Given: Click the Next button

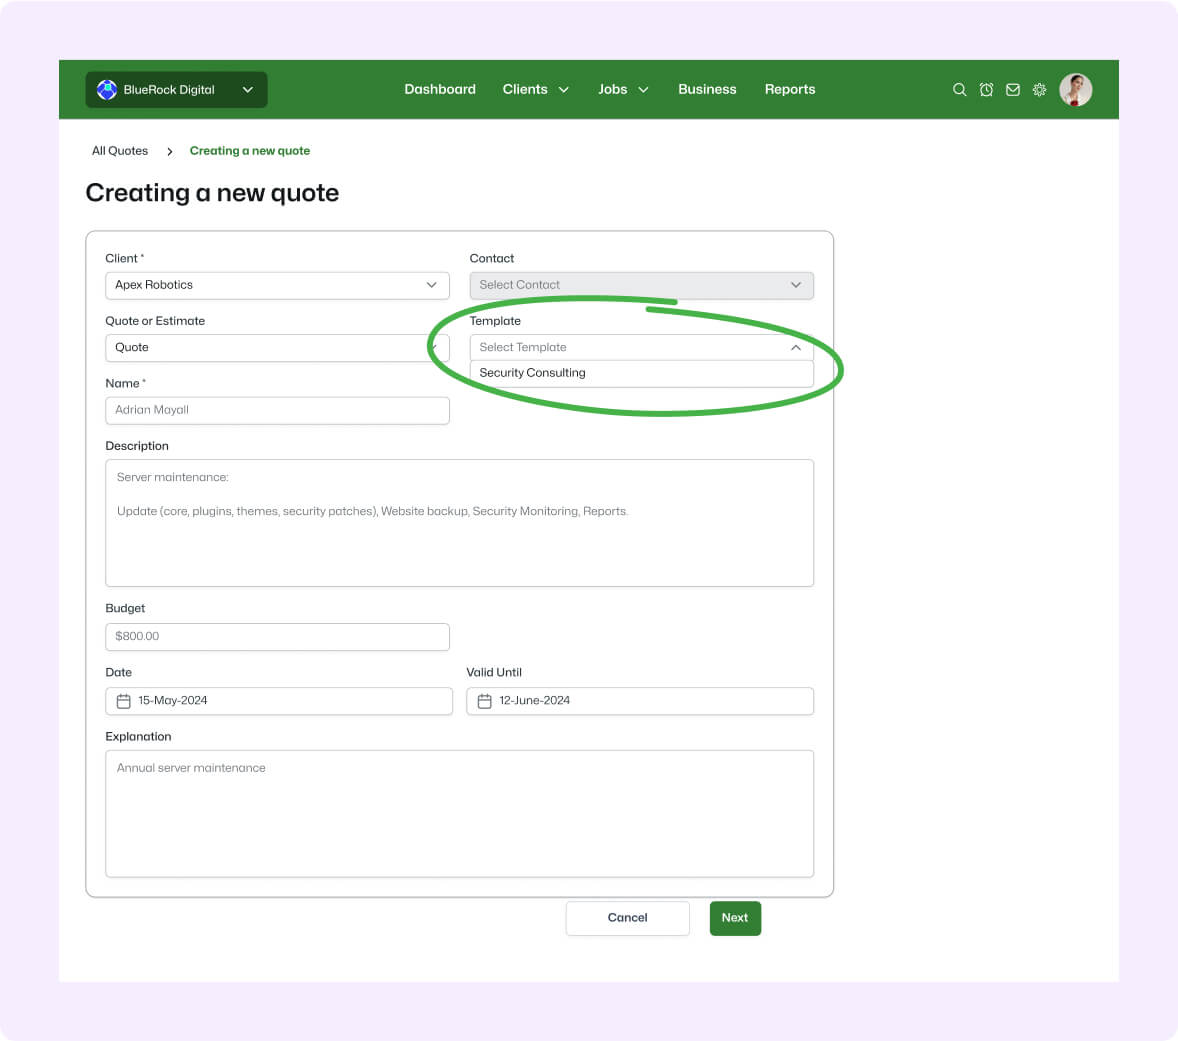Looking at the screenshot, I should pos(735,917).
